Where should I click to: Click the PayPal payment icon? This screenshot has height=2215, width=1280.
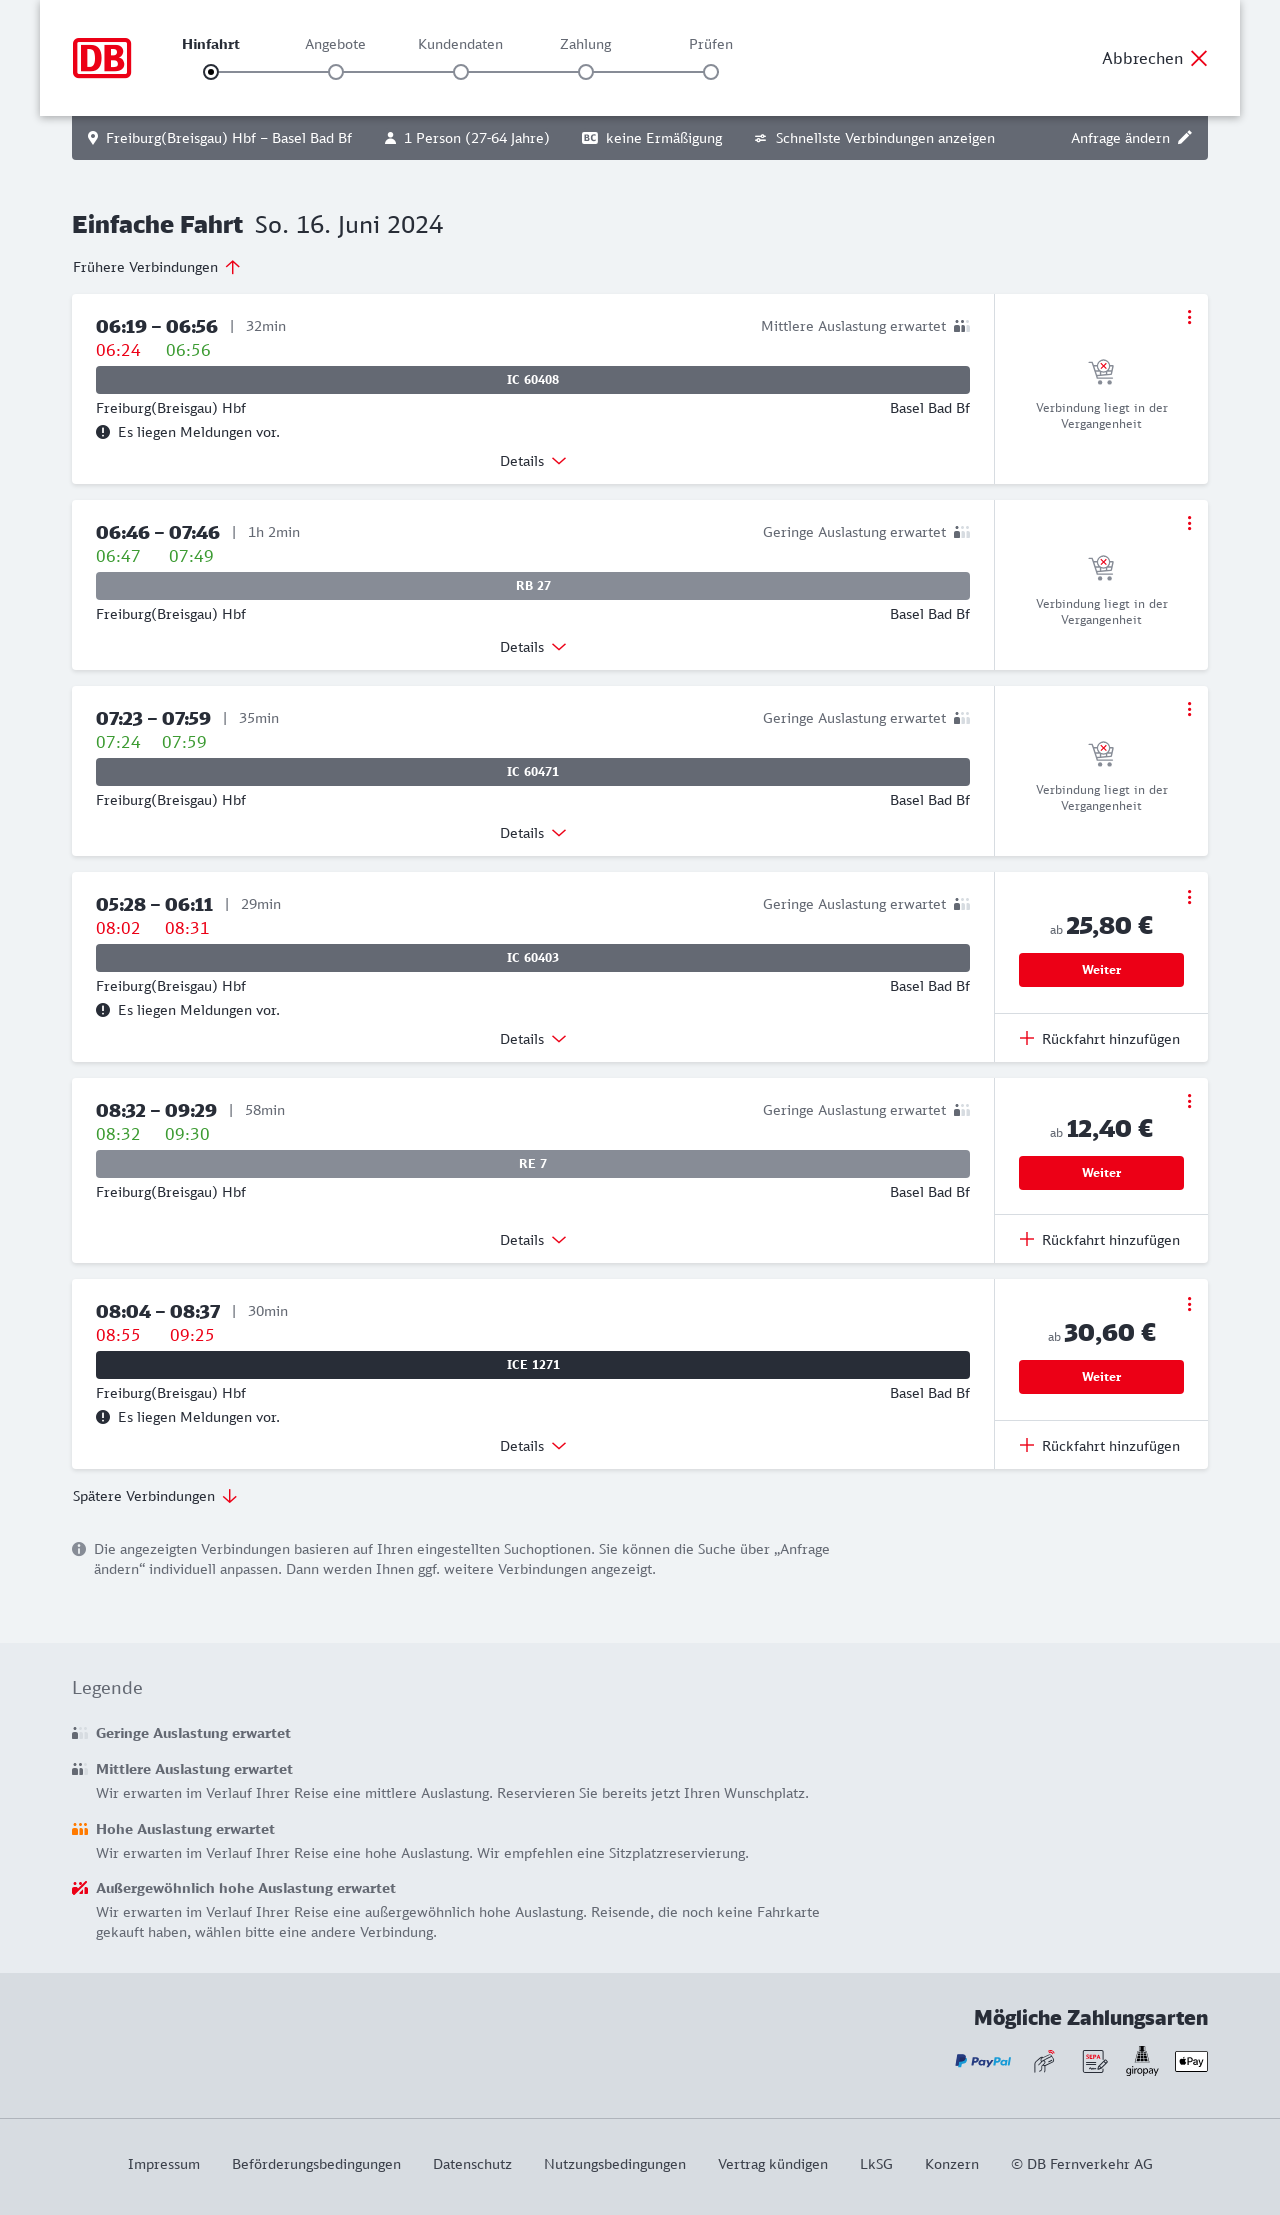tap(983, 2061)
